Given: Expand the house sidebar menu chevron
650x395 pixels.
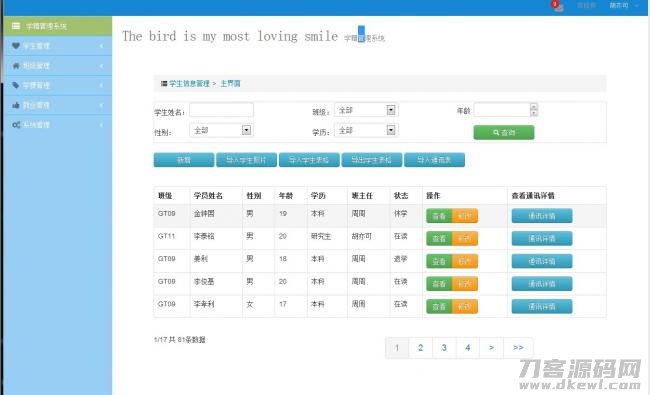Looking at the screenshot, I should coord(102,65).
